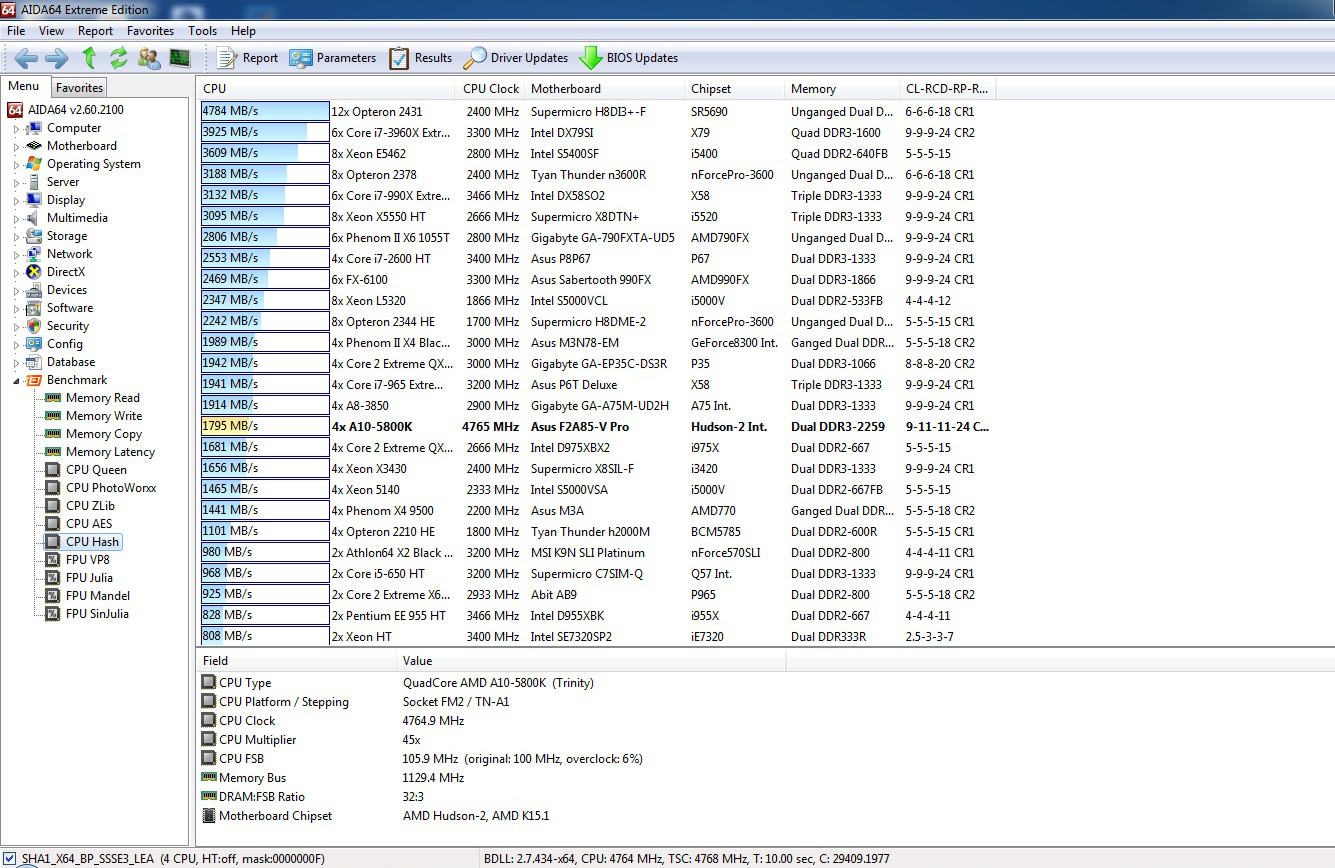Expand the Operating System node

coord(15,165)
